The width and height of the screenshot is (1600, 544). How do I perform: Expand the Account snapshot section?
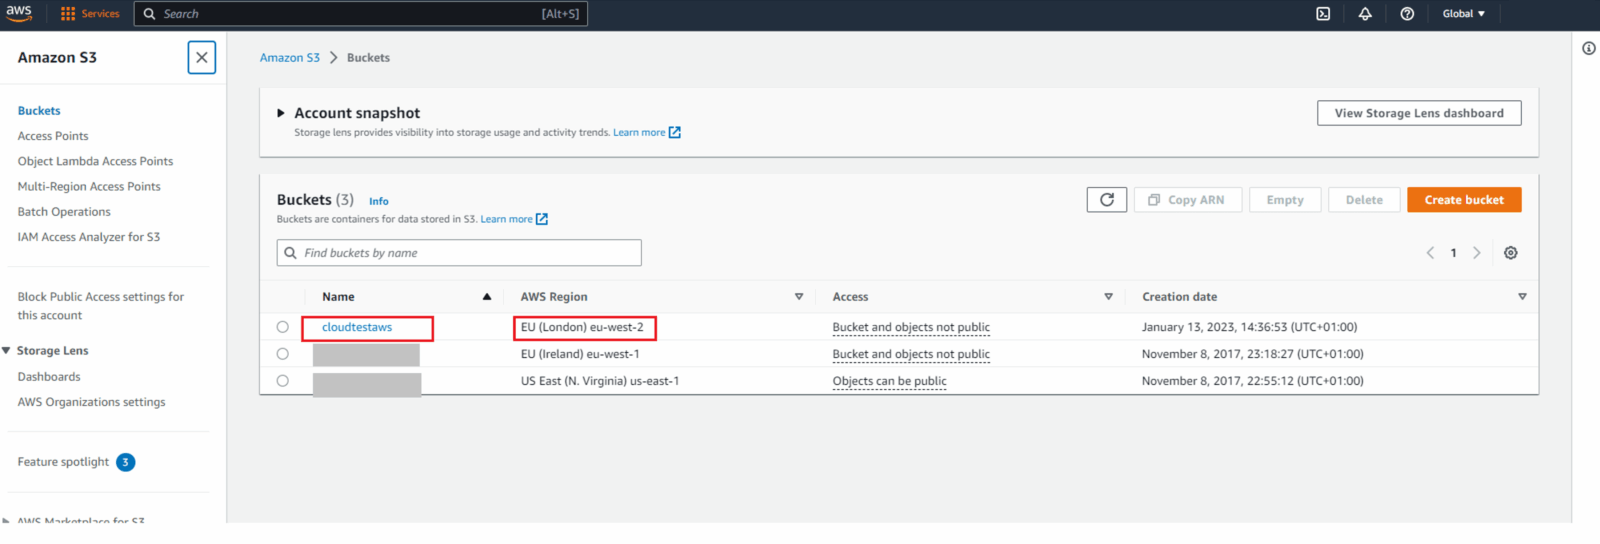(281, 113)
